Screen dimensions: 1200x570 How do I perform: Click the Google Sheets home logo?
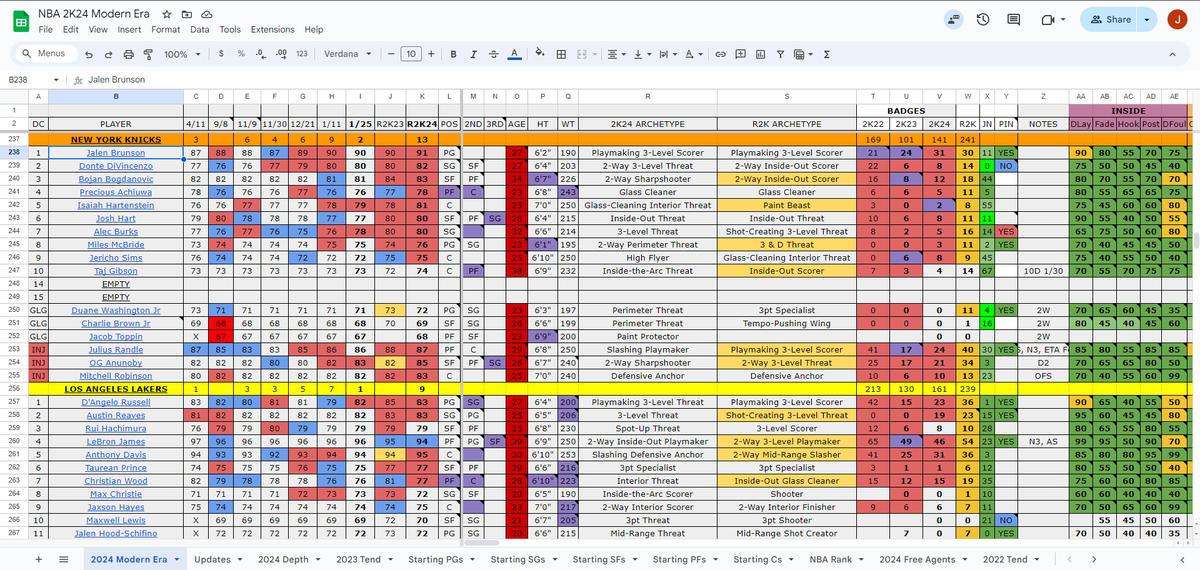point(19,21)
